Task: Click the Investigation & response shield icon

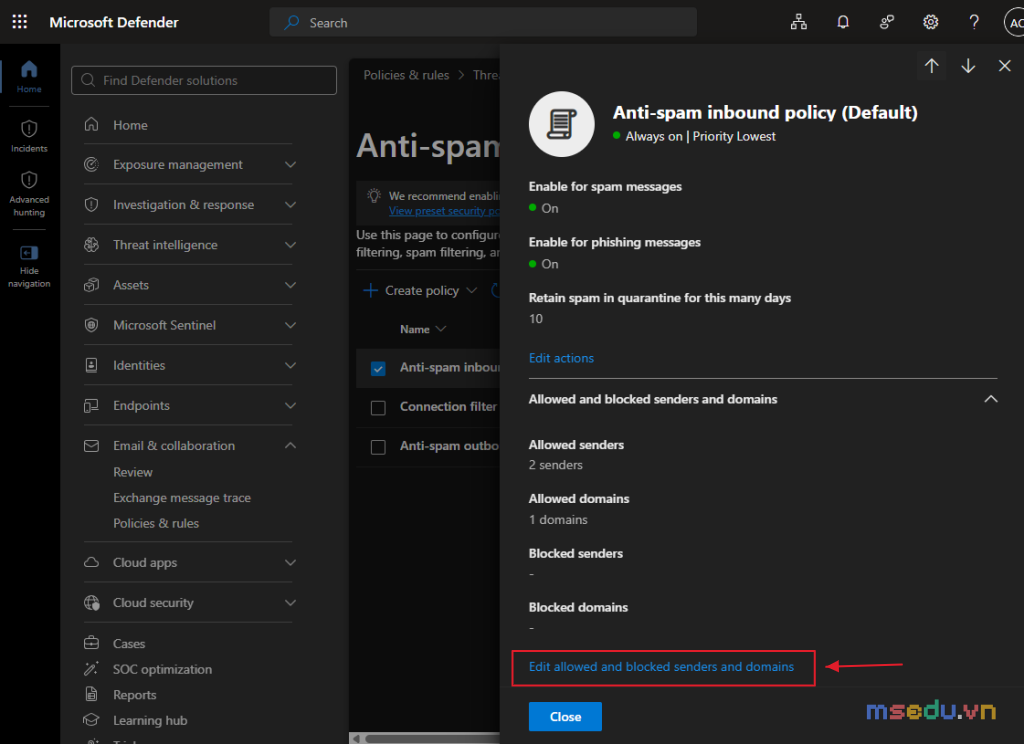Action: (x=91, y=204)
